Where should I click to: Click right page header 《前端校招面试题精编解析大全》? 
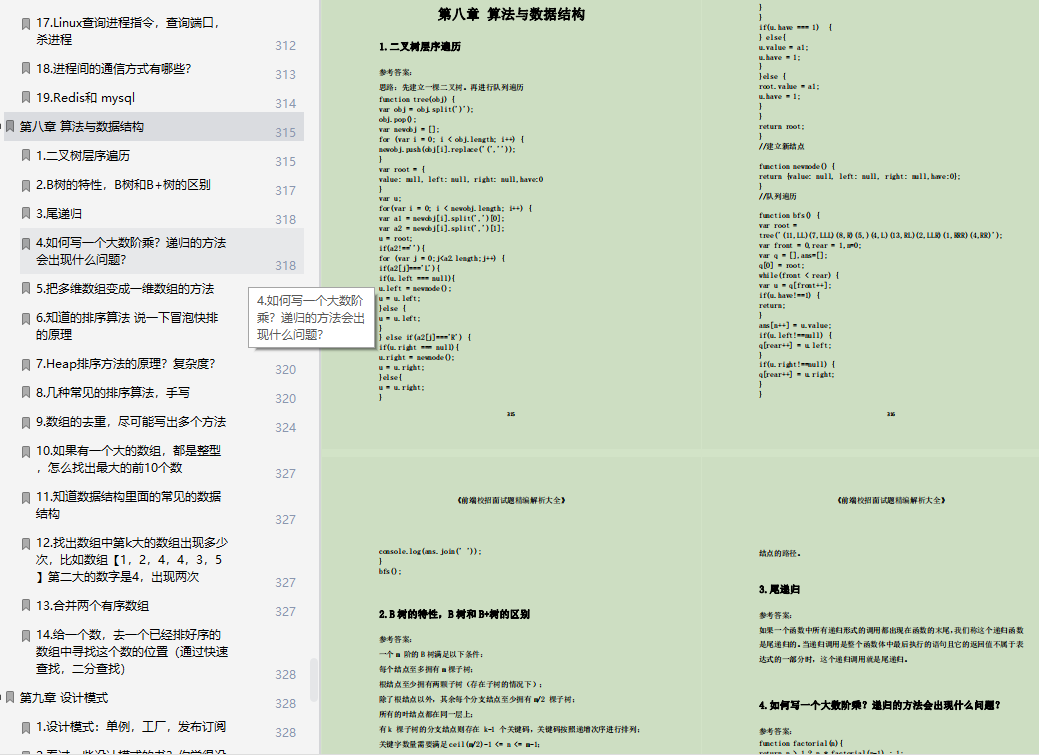[891, 500]
